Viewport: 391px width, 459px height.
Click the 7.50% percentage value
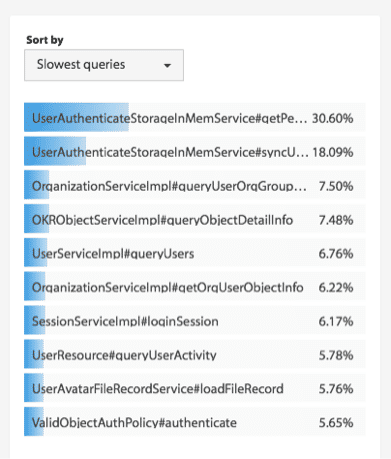[x=336, y=186]
